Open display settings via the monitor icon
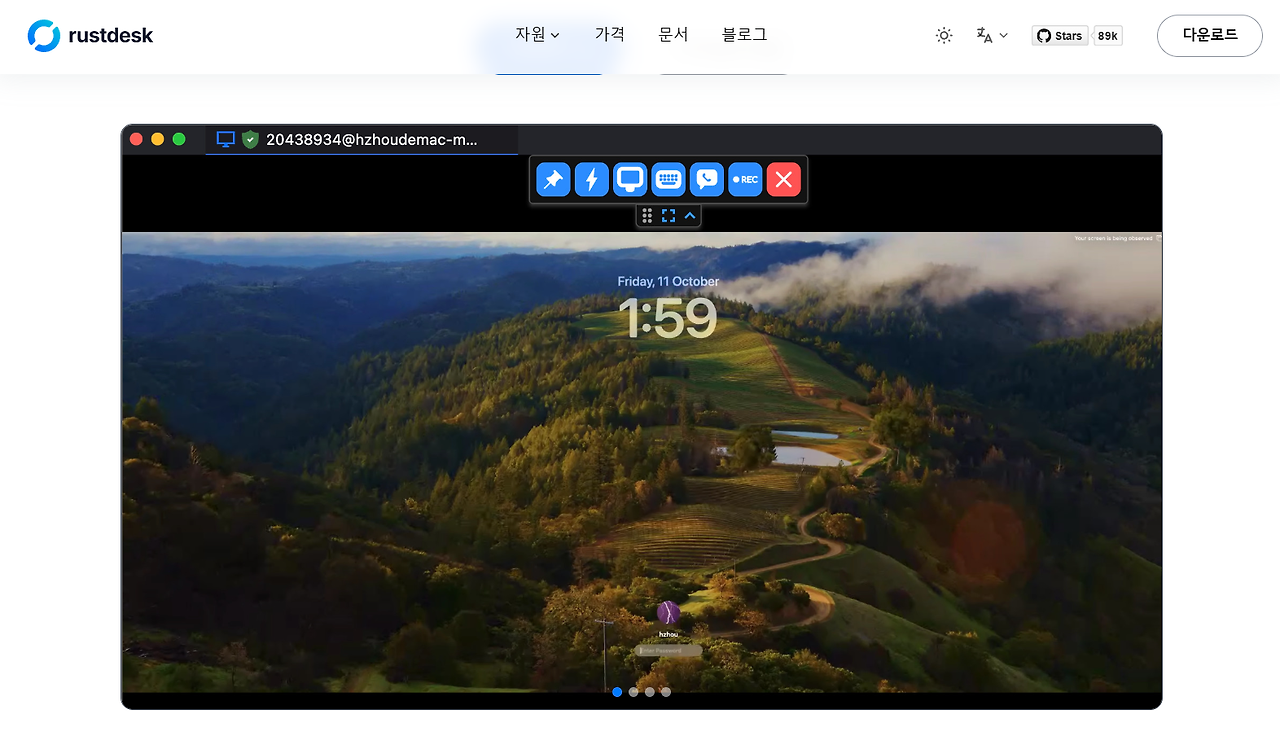This screenshot has height=736, width=1280. [630, 179]
